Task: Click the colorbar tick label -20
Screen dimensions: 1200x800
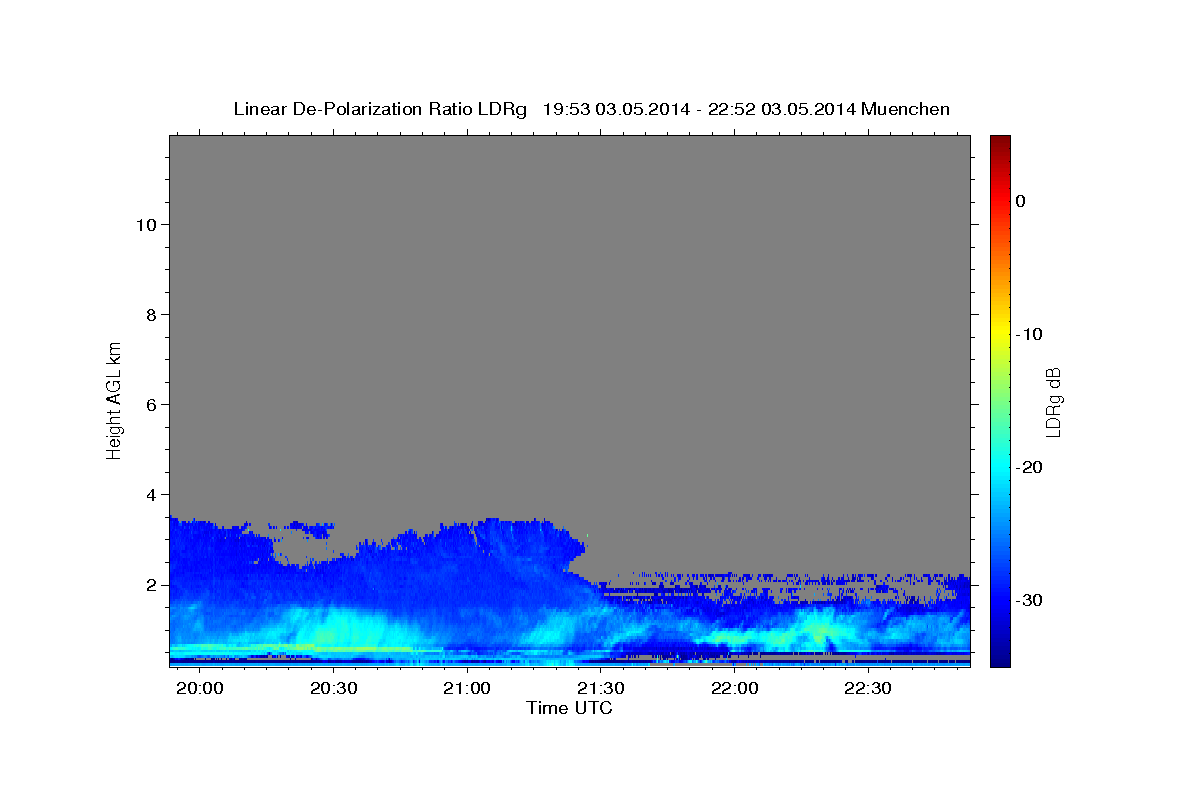Action: point(1030,467)
